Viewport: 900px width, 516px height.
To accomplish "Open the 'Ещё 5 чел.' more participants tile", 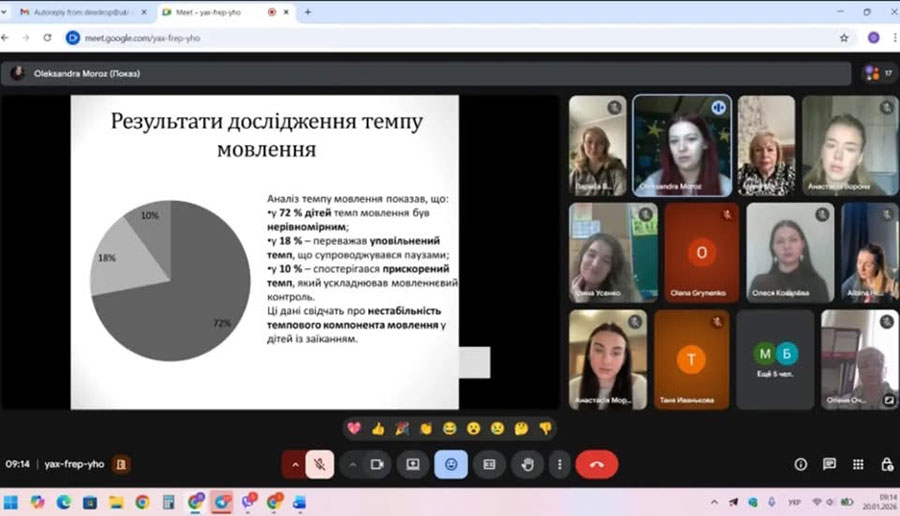I will [775, 360].
